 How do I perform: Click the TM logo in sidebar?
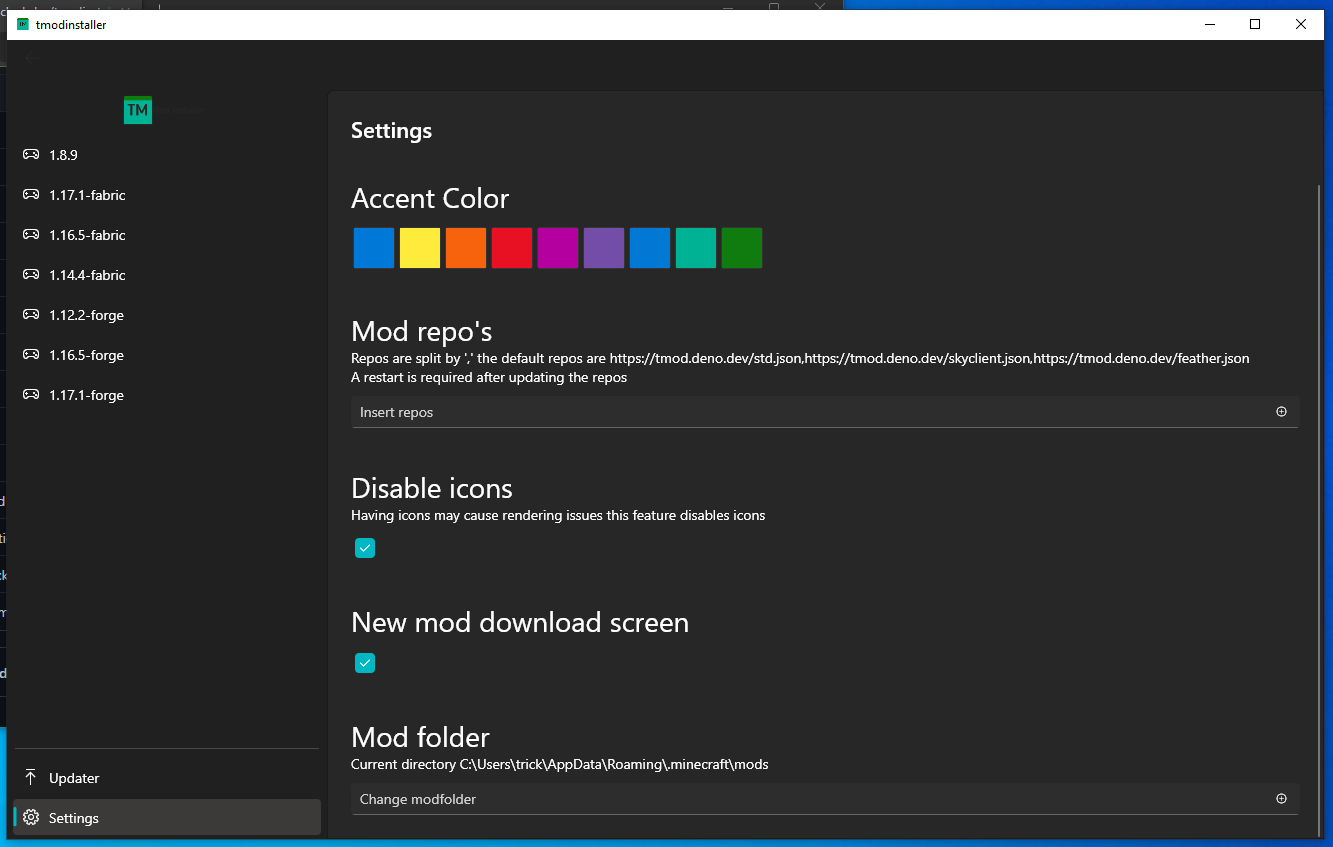click(138, 111)
